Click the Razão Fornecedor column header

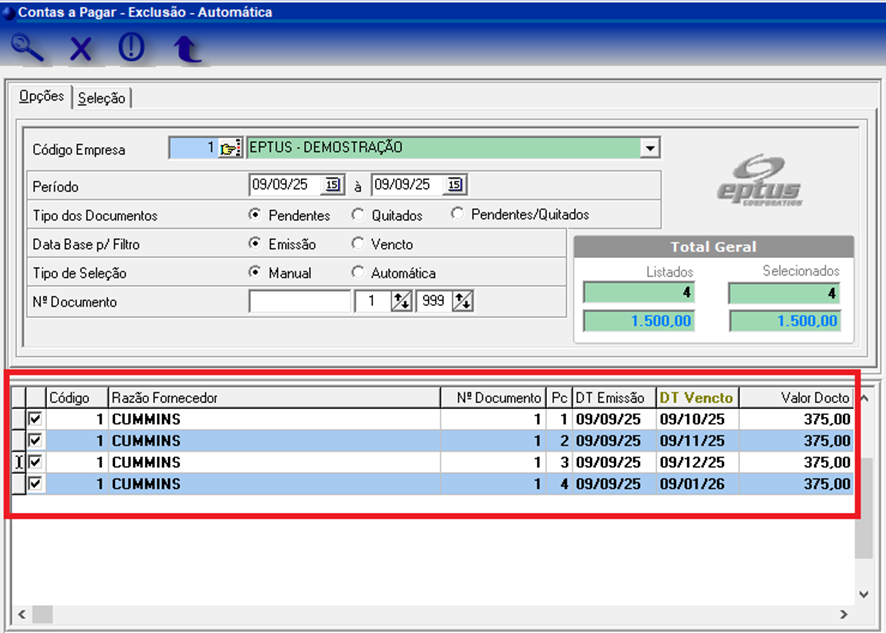click(273, 397)
